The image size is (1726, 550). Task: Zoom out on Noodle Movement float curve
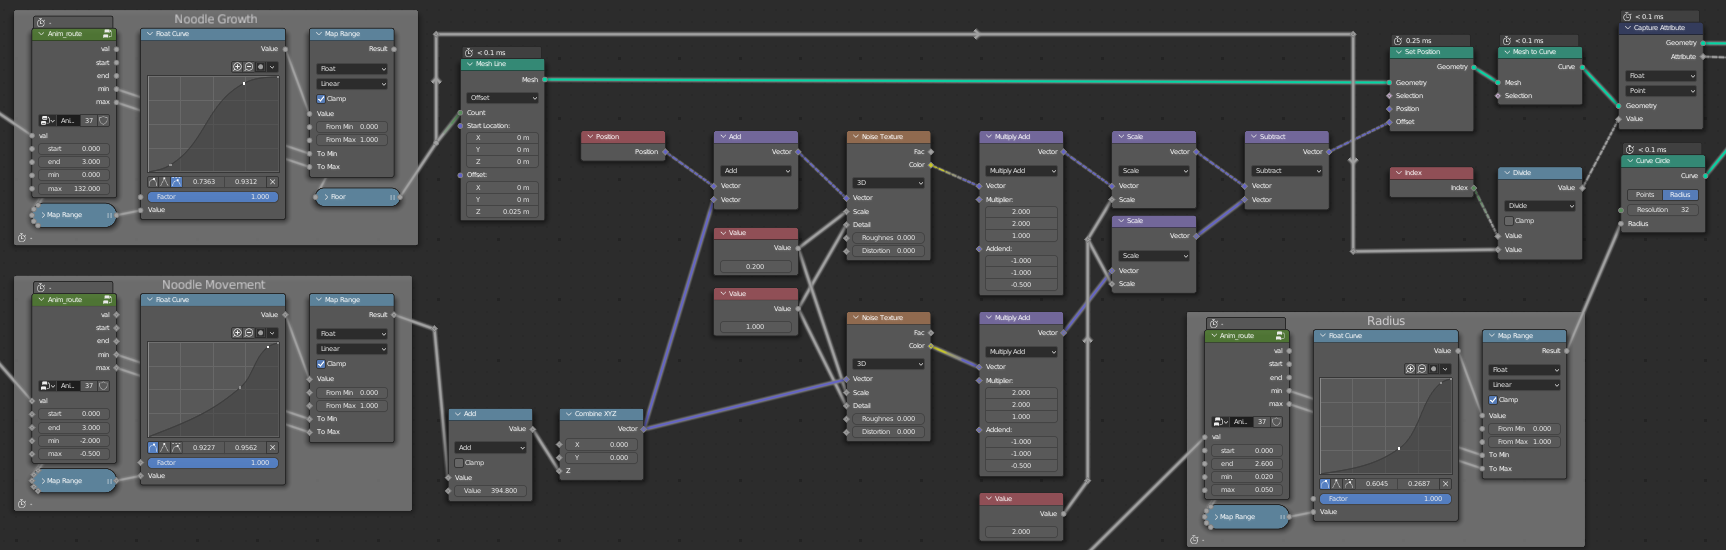(x=248, y=333)
